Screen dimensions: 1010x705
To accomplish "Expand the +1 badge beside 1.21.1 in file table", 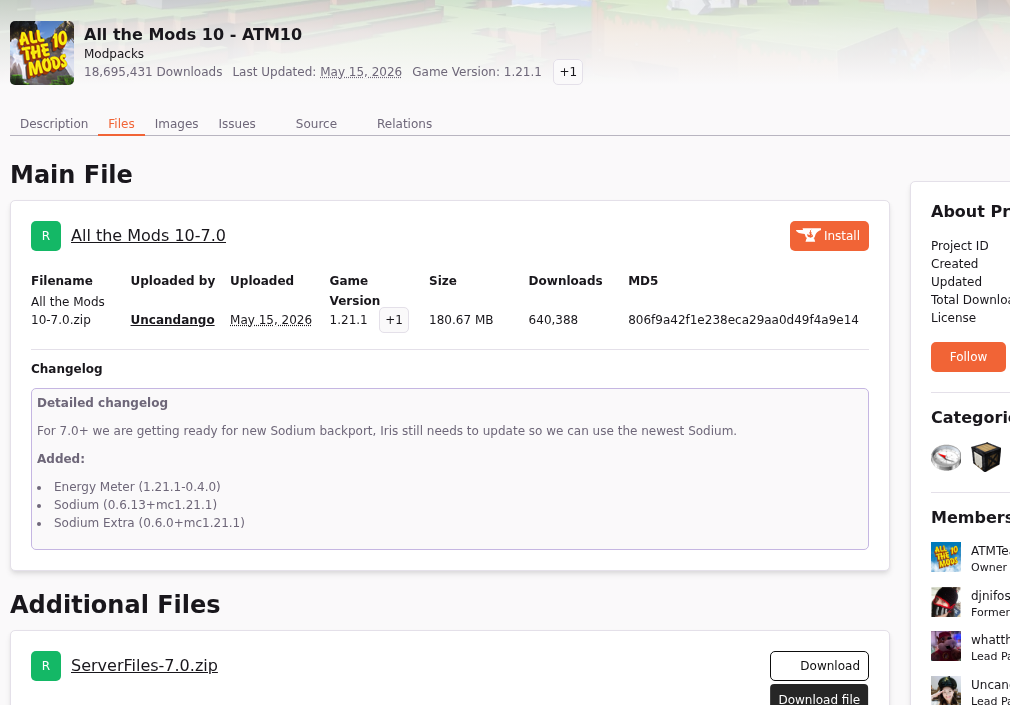I will coord(394,320).
